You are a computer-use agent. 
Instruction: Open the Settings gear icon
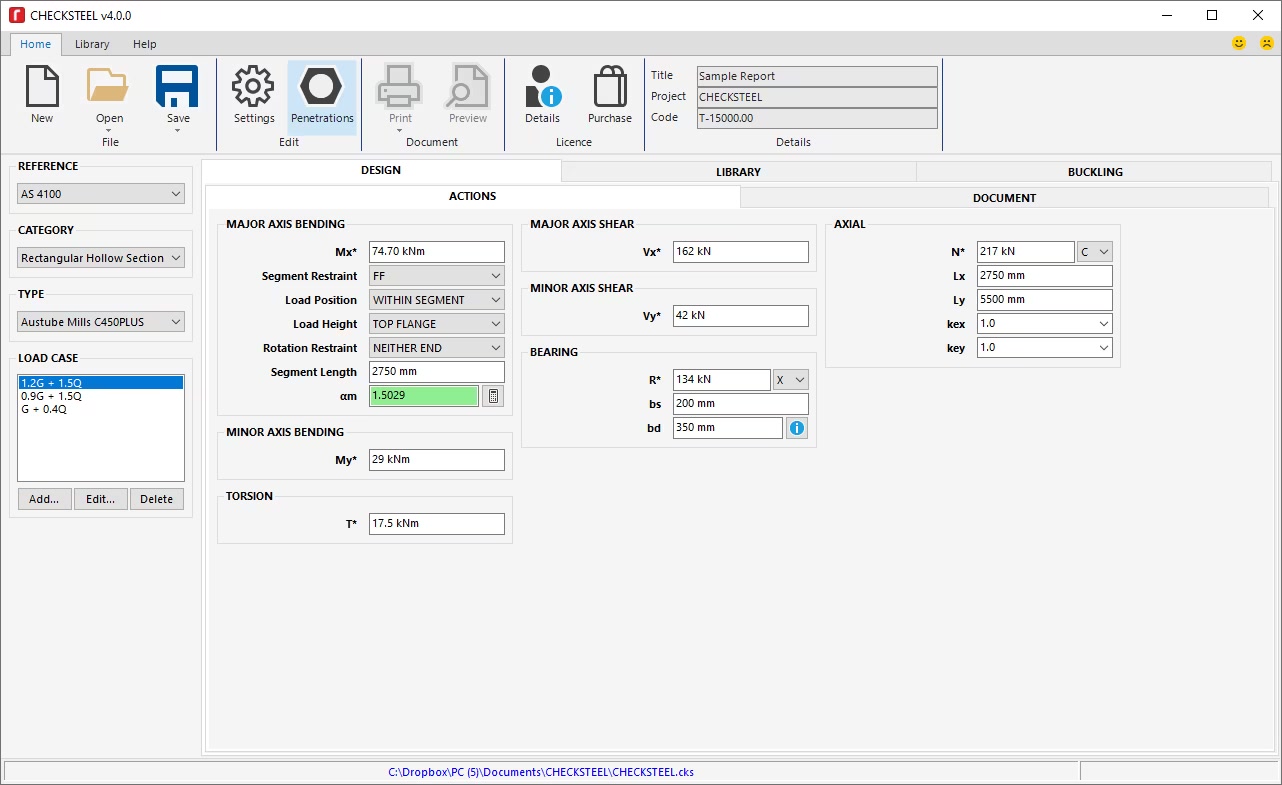[x=254, y=88]
